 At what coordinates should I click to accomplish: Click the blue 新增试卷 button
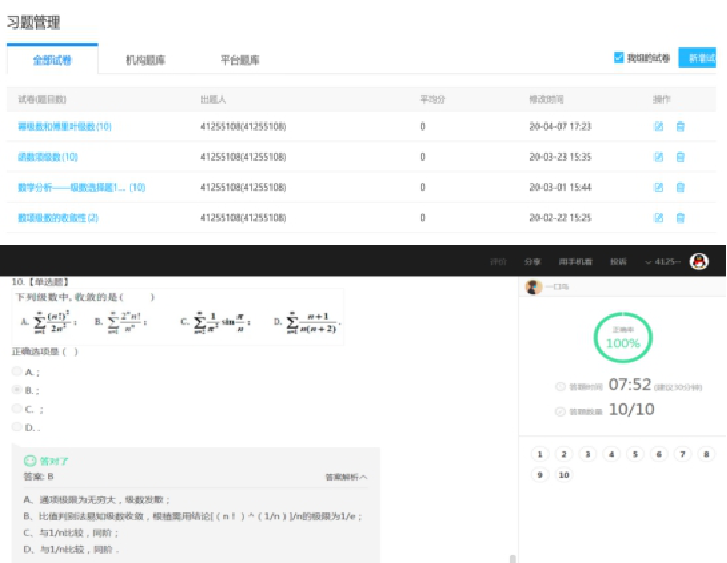tap(702, 59)
